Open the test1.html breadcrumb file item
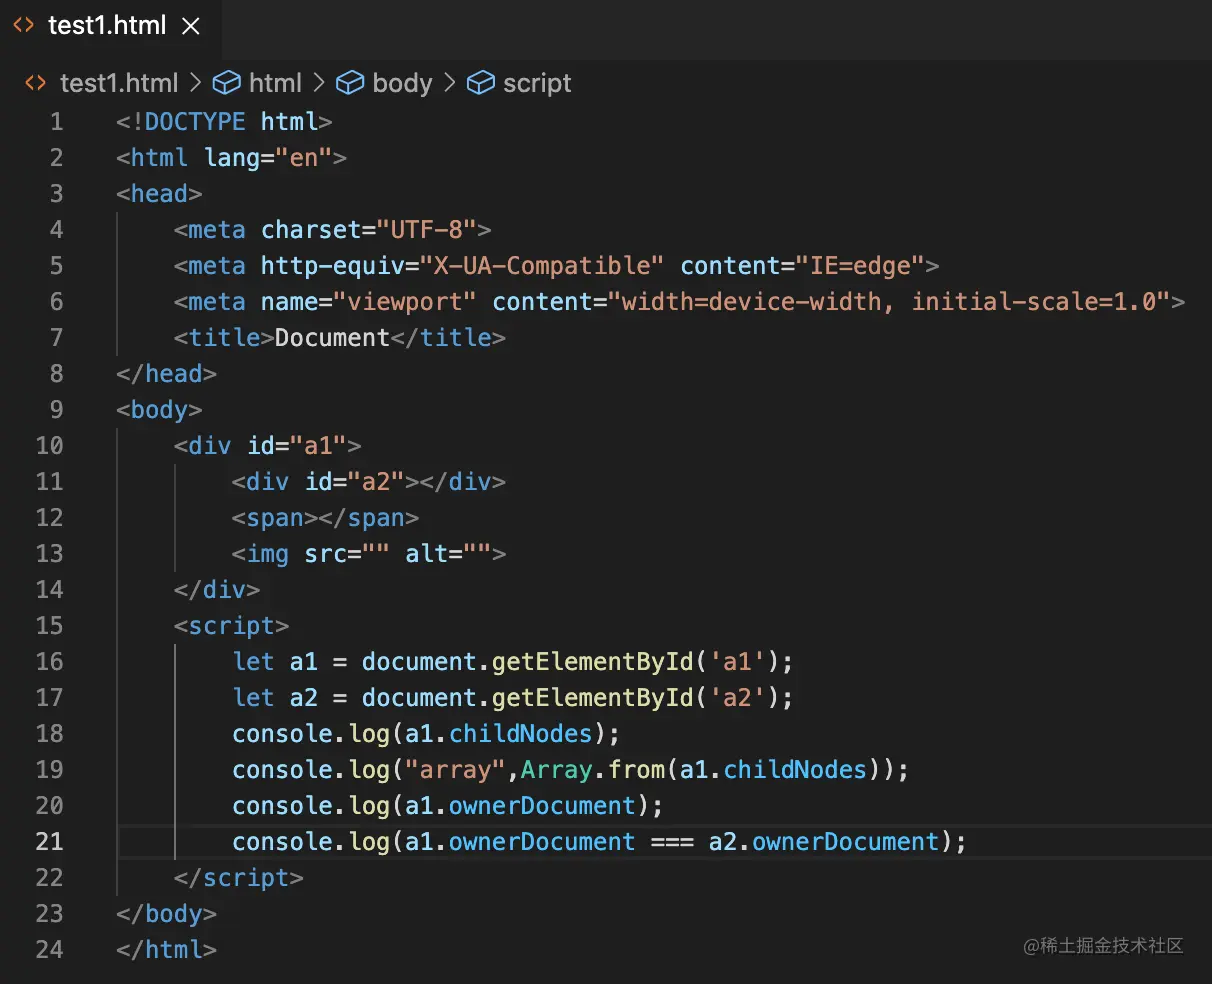 tap(118, 83)
